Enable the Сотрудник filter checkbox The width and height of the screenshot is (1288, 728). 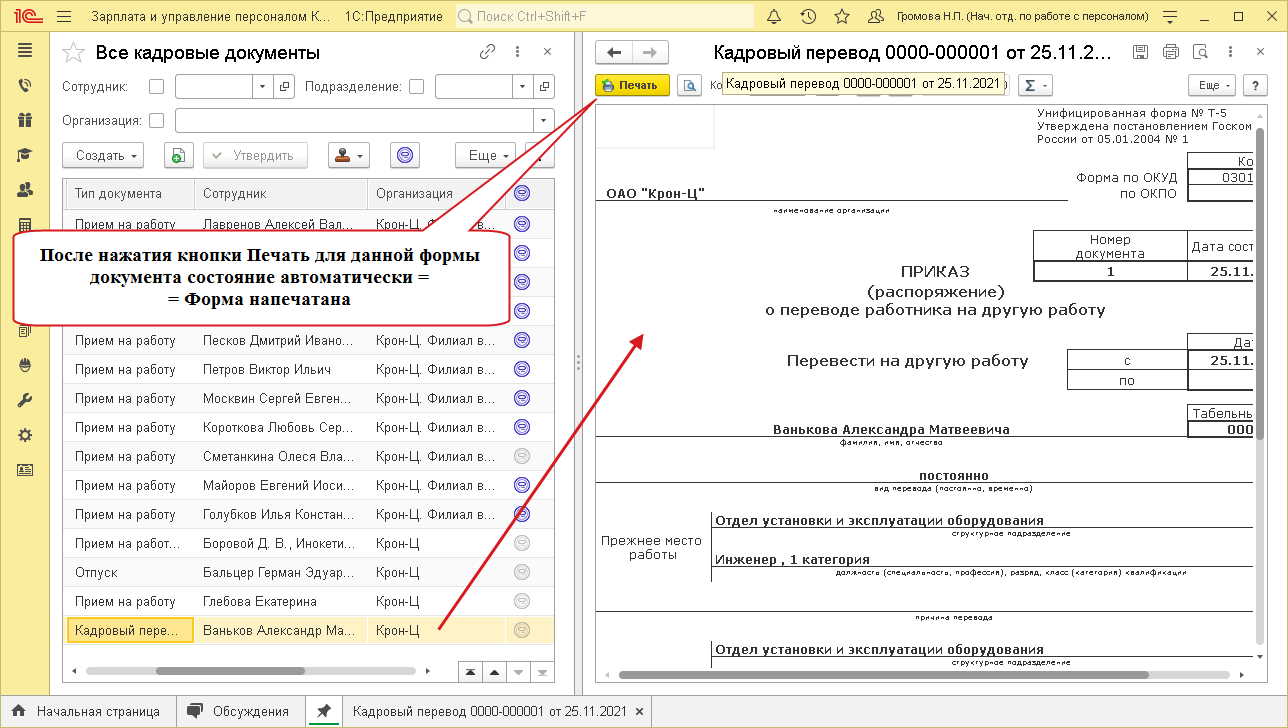(156, 87)
